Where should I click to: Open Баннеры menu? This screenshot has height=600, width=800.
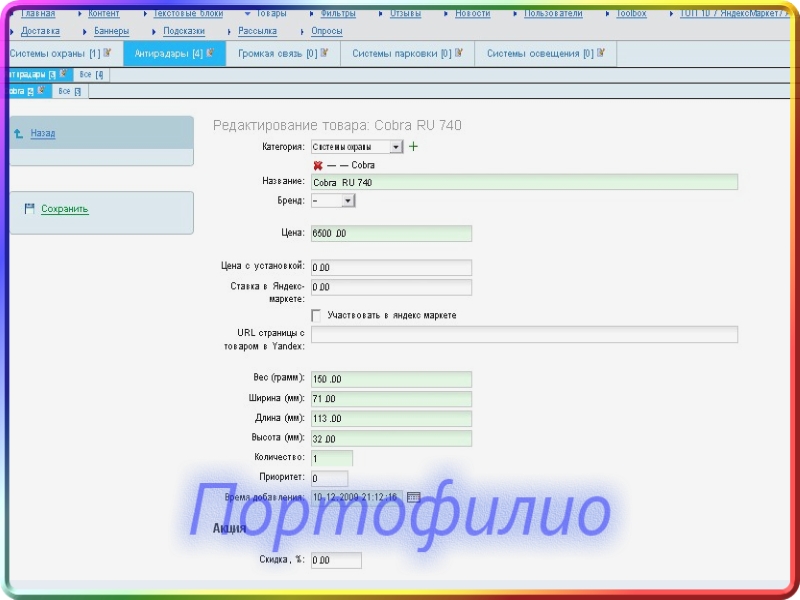112,31
